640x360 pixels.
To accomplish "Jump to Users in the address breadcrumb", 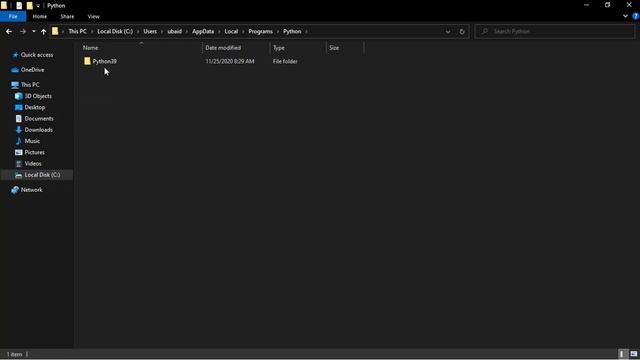I will tap(150, 31).
